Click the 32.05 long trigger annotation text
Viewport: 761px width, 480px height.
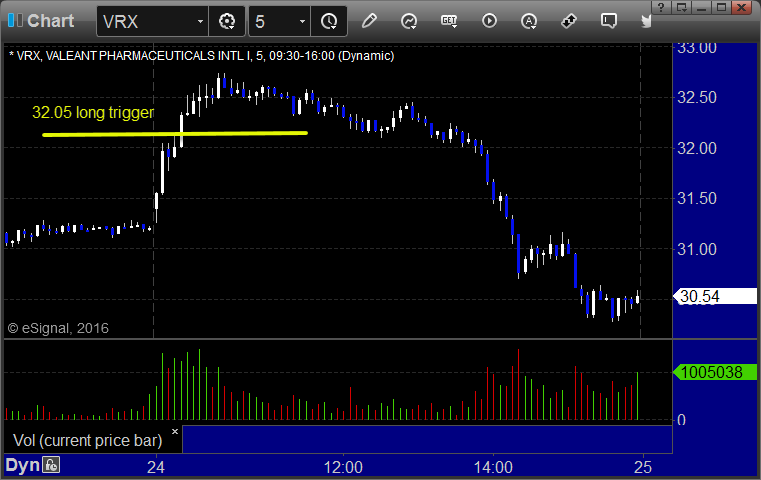pyautogui.click(x=93, y=112)
